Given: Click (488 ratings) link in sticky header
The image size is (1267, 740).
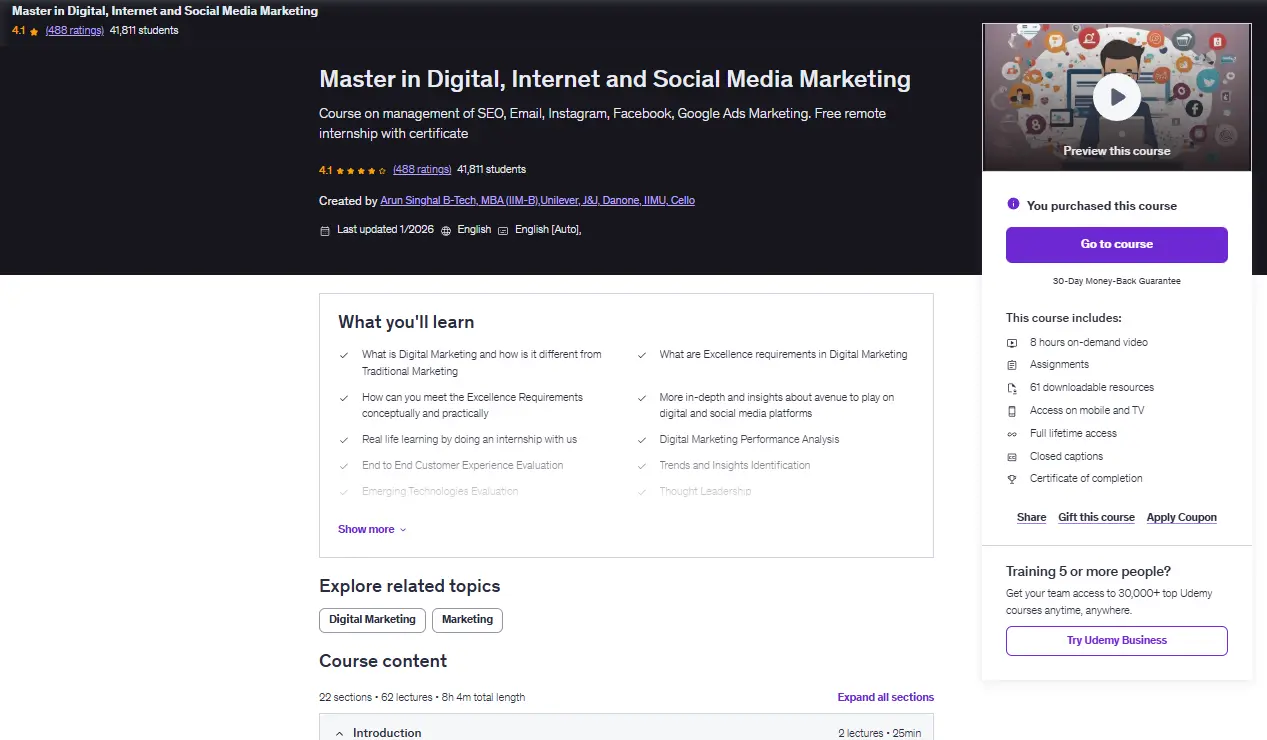Looking at the screenshot, I should (75, 30).
